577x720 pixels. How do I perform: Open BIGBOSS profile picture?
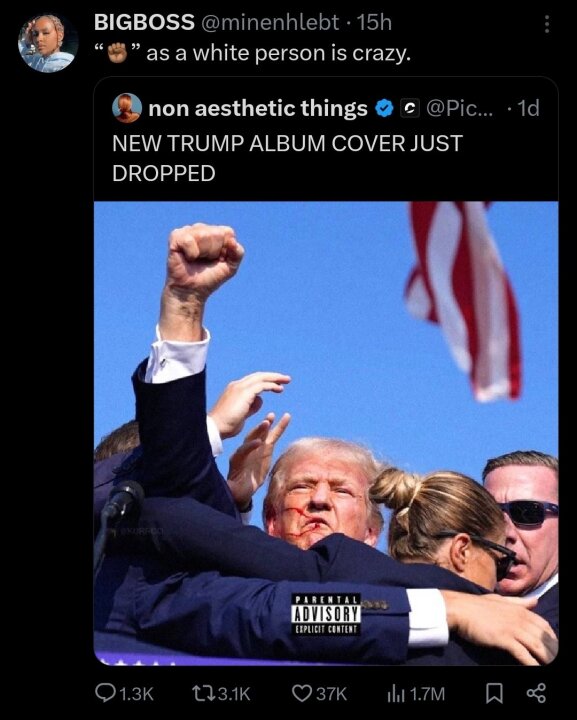pyautogui.click(x=48, y=43)
